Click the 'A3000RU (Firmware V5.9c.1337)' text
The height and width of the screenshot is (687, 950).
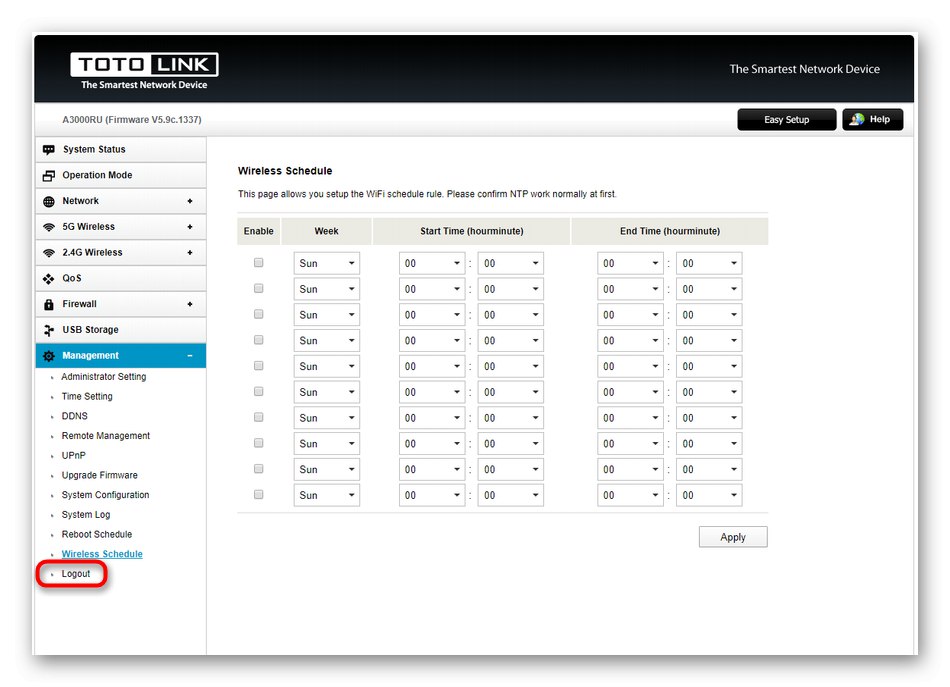[x=132, y=120]
